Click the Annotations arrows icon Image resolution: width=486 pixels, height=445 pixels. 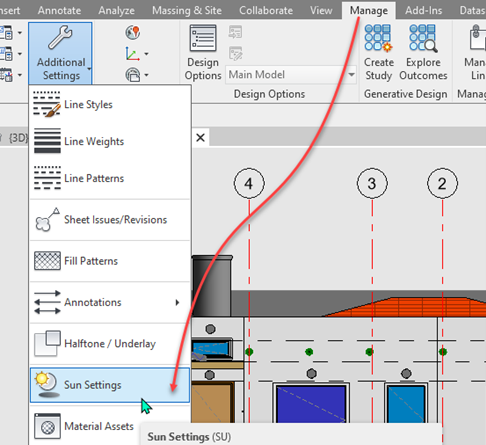47,302
